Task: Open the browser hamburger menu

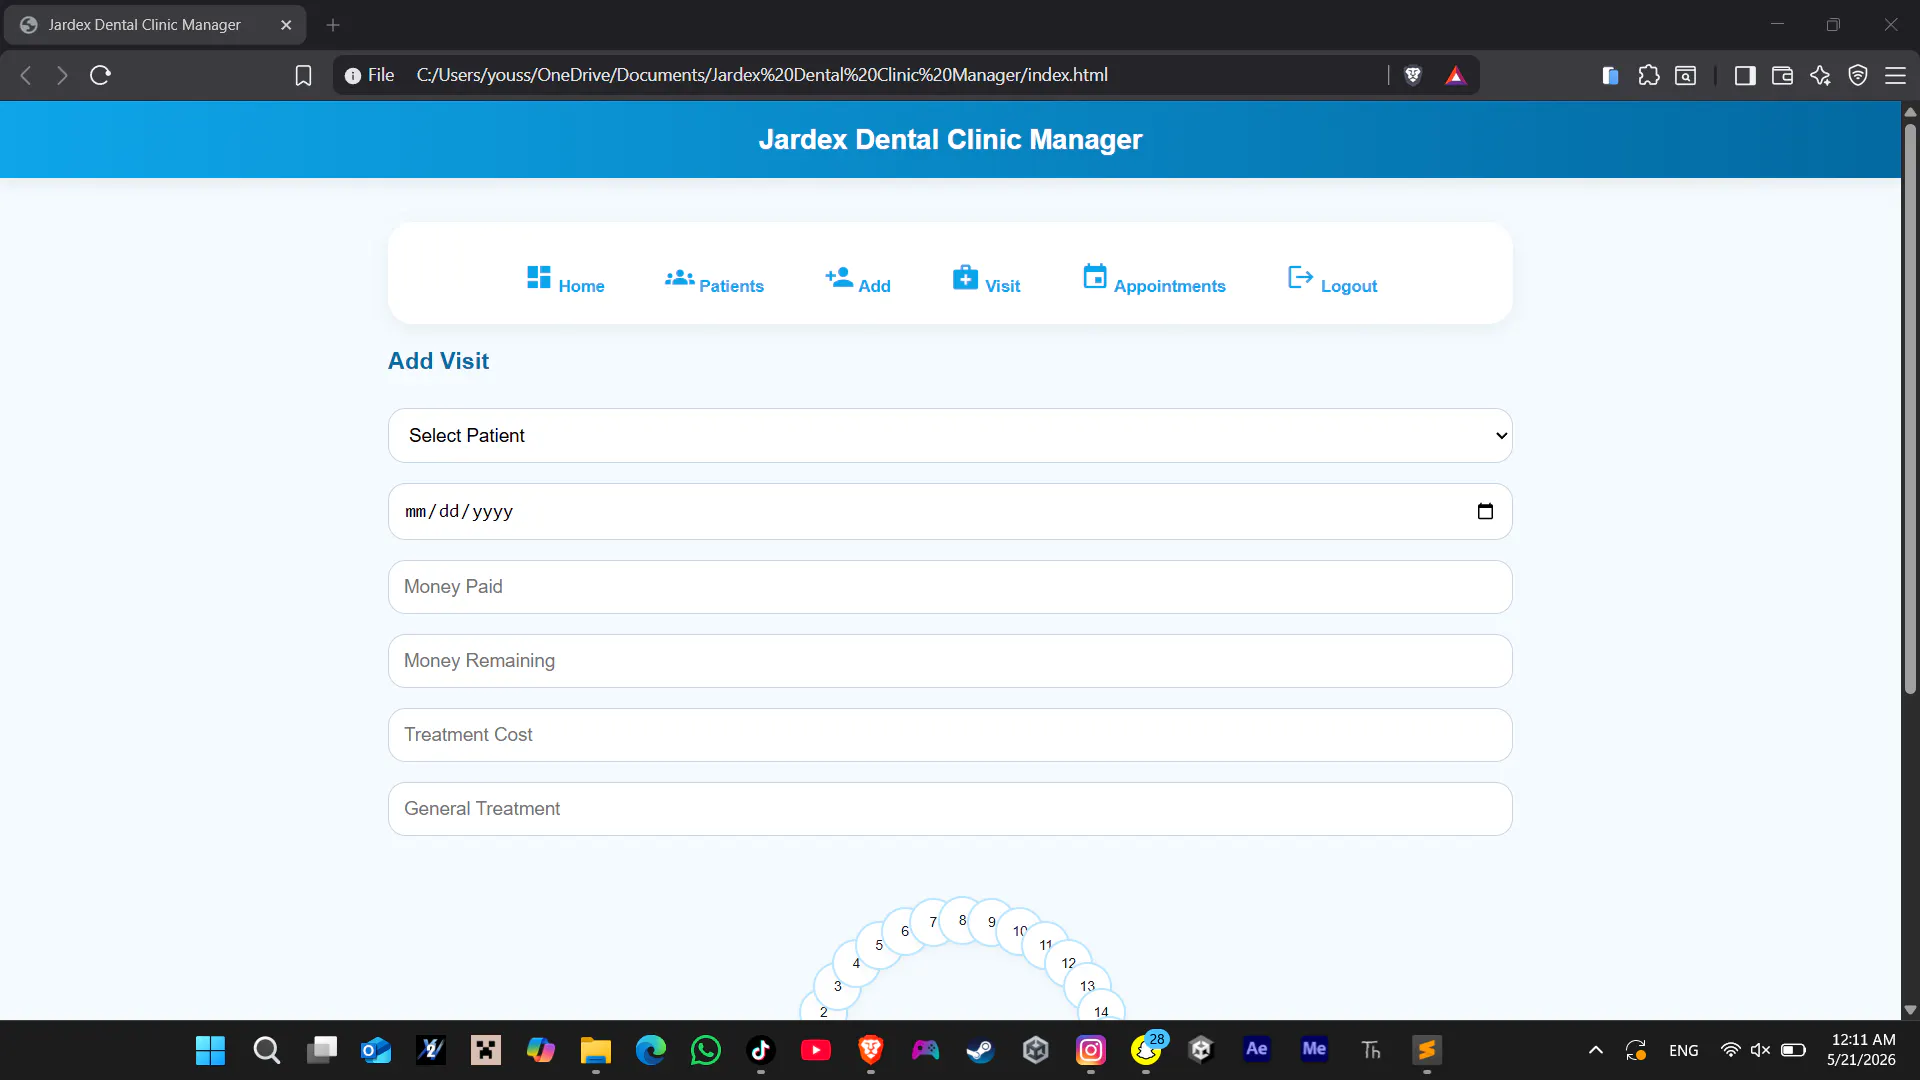Action: coord(1895,75)
